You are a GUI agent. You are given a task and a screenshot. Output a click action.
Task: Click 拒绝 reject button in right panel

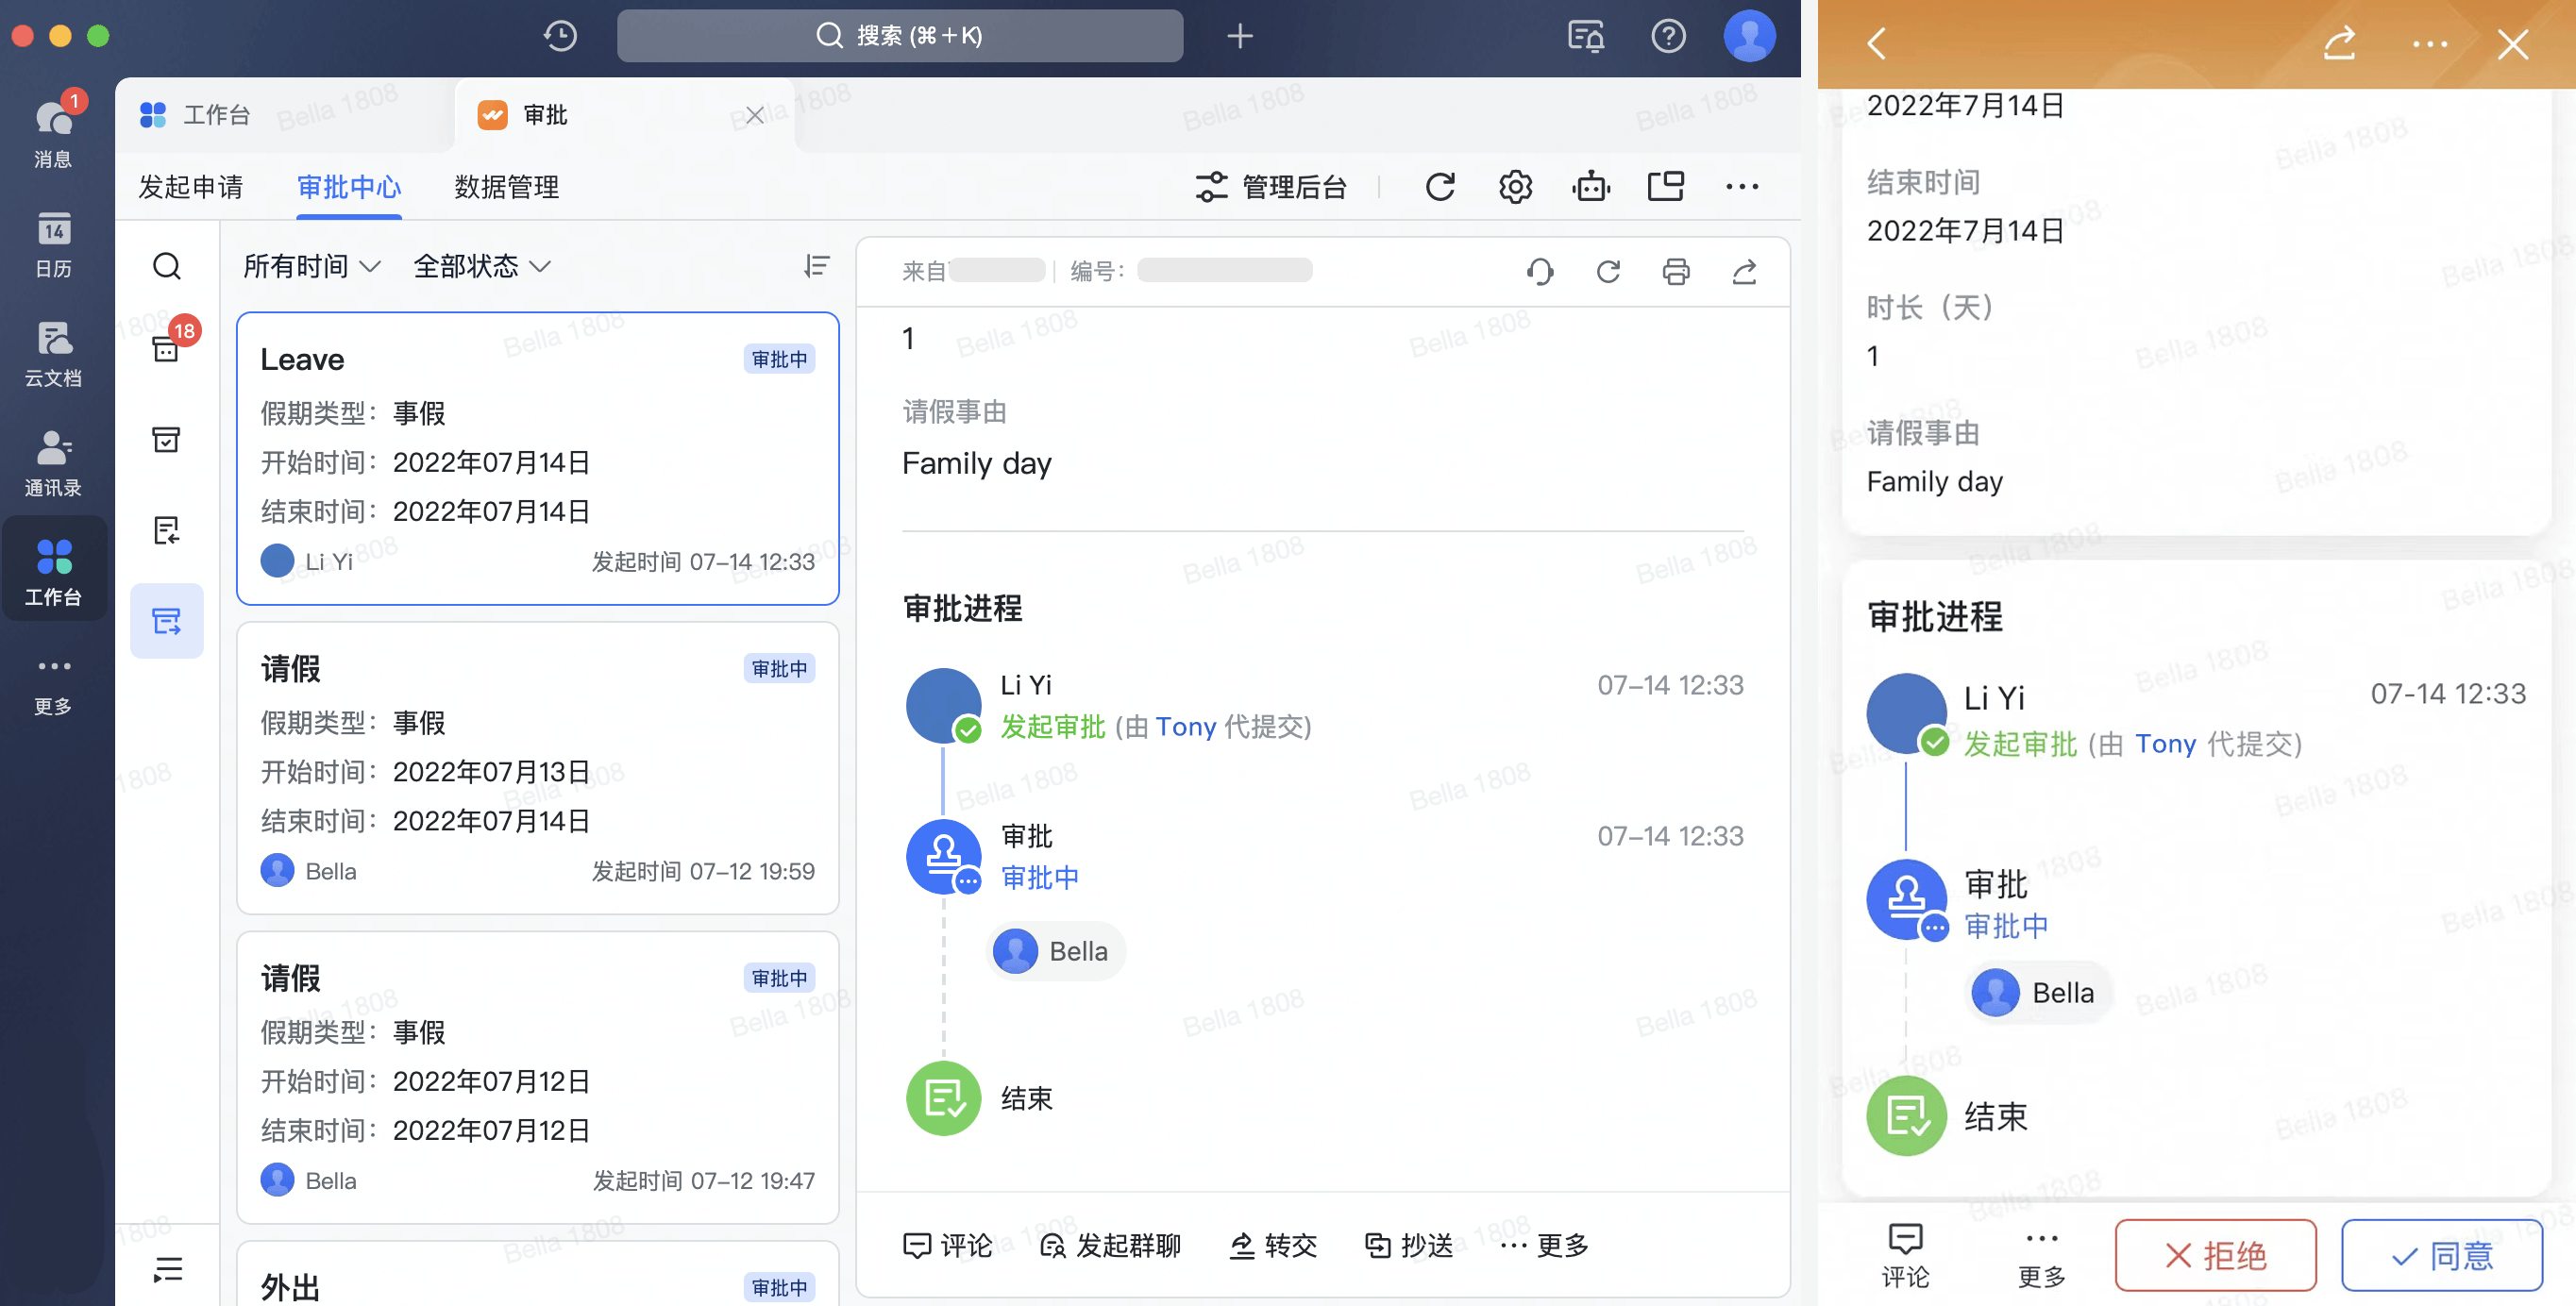click(x=2215, y=1255)
